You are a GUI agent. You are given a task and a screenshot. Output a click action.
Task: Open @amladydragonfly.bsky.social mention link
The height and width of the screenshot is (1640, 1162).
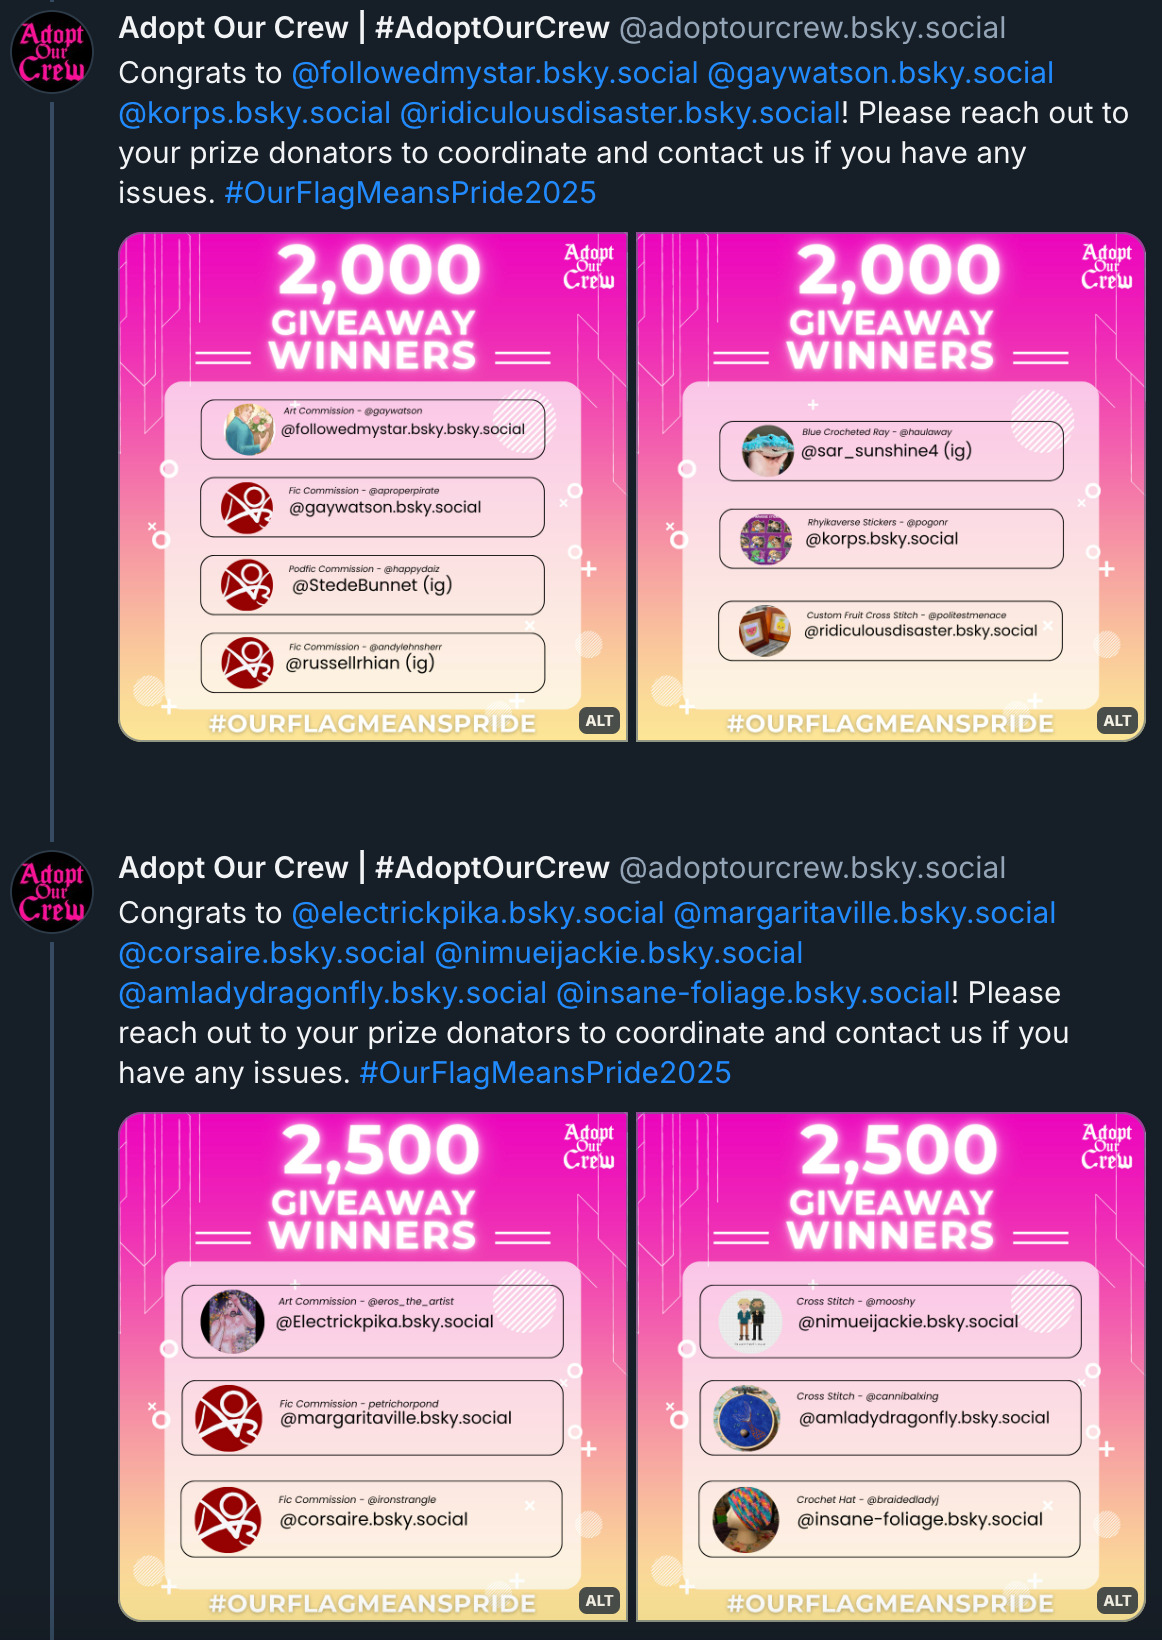coord(333,993)
